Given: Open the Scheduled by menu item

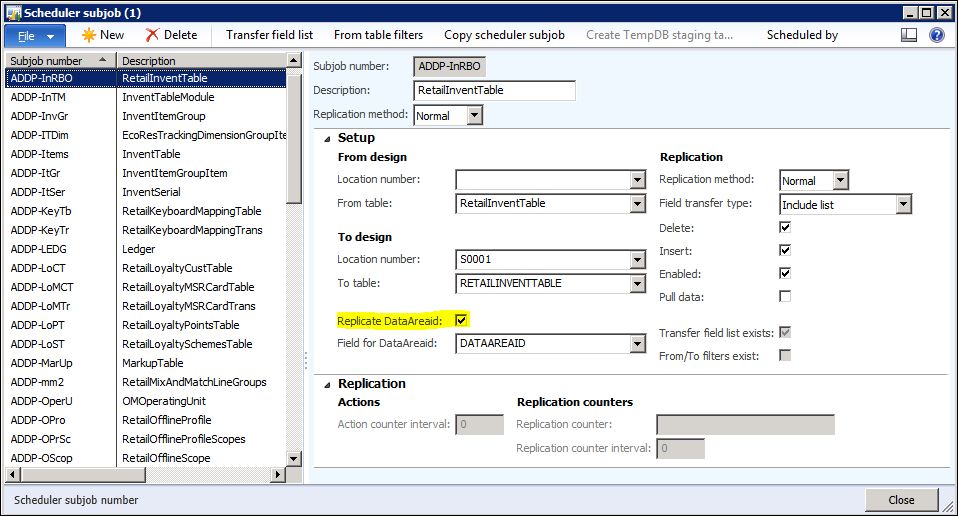Looking at the screenshot, I should tap(802, 35).
